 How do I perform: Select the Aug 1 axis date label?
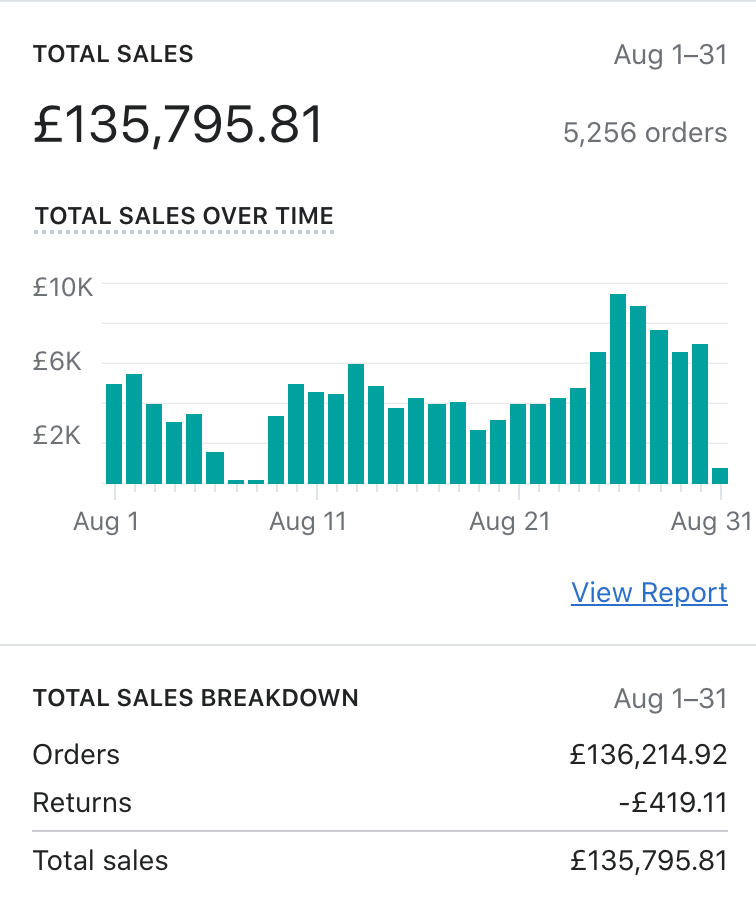105,522
